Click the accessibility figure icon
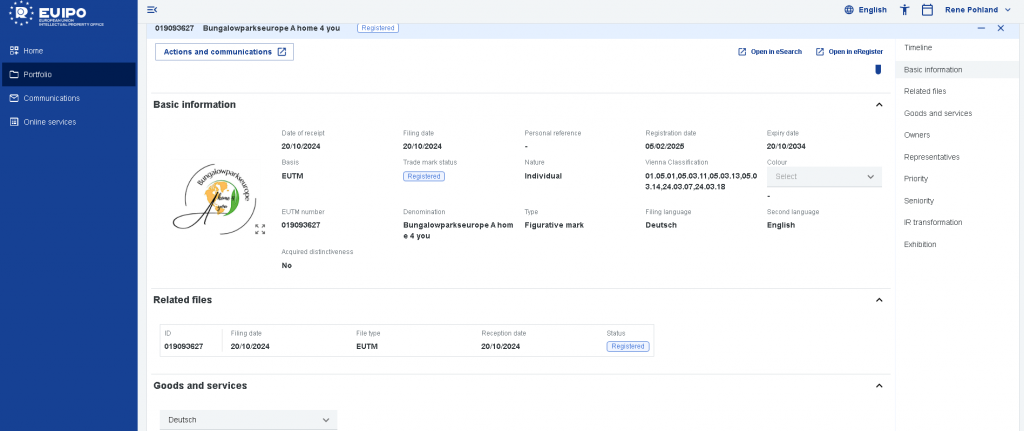The image size is (1024, 431). (x=905, y=10)
